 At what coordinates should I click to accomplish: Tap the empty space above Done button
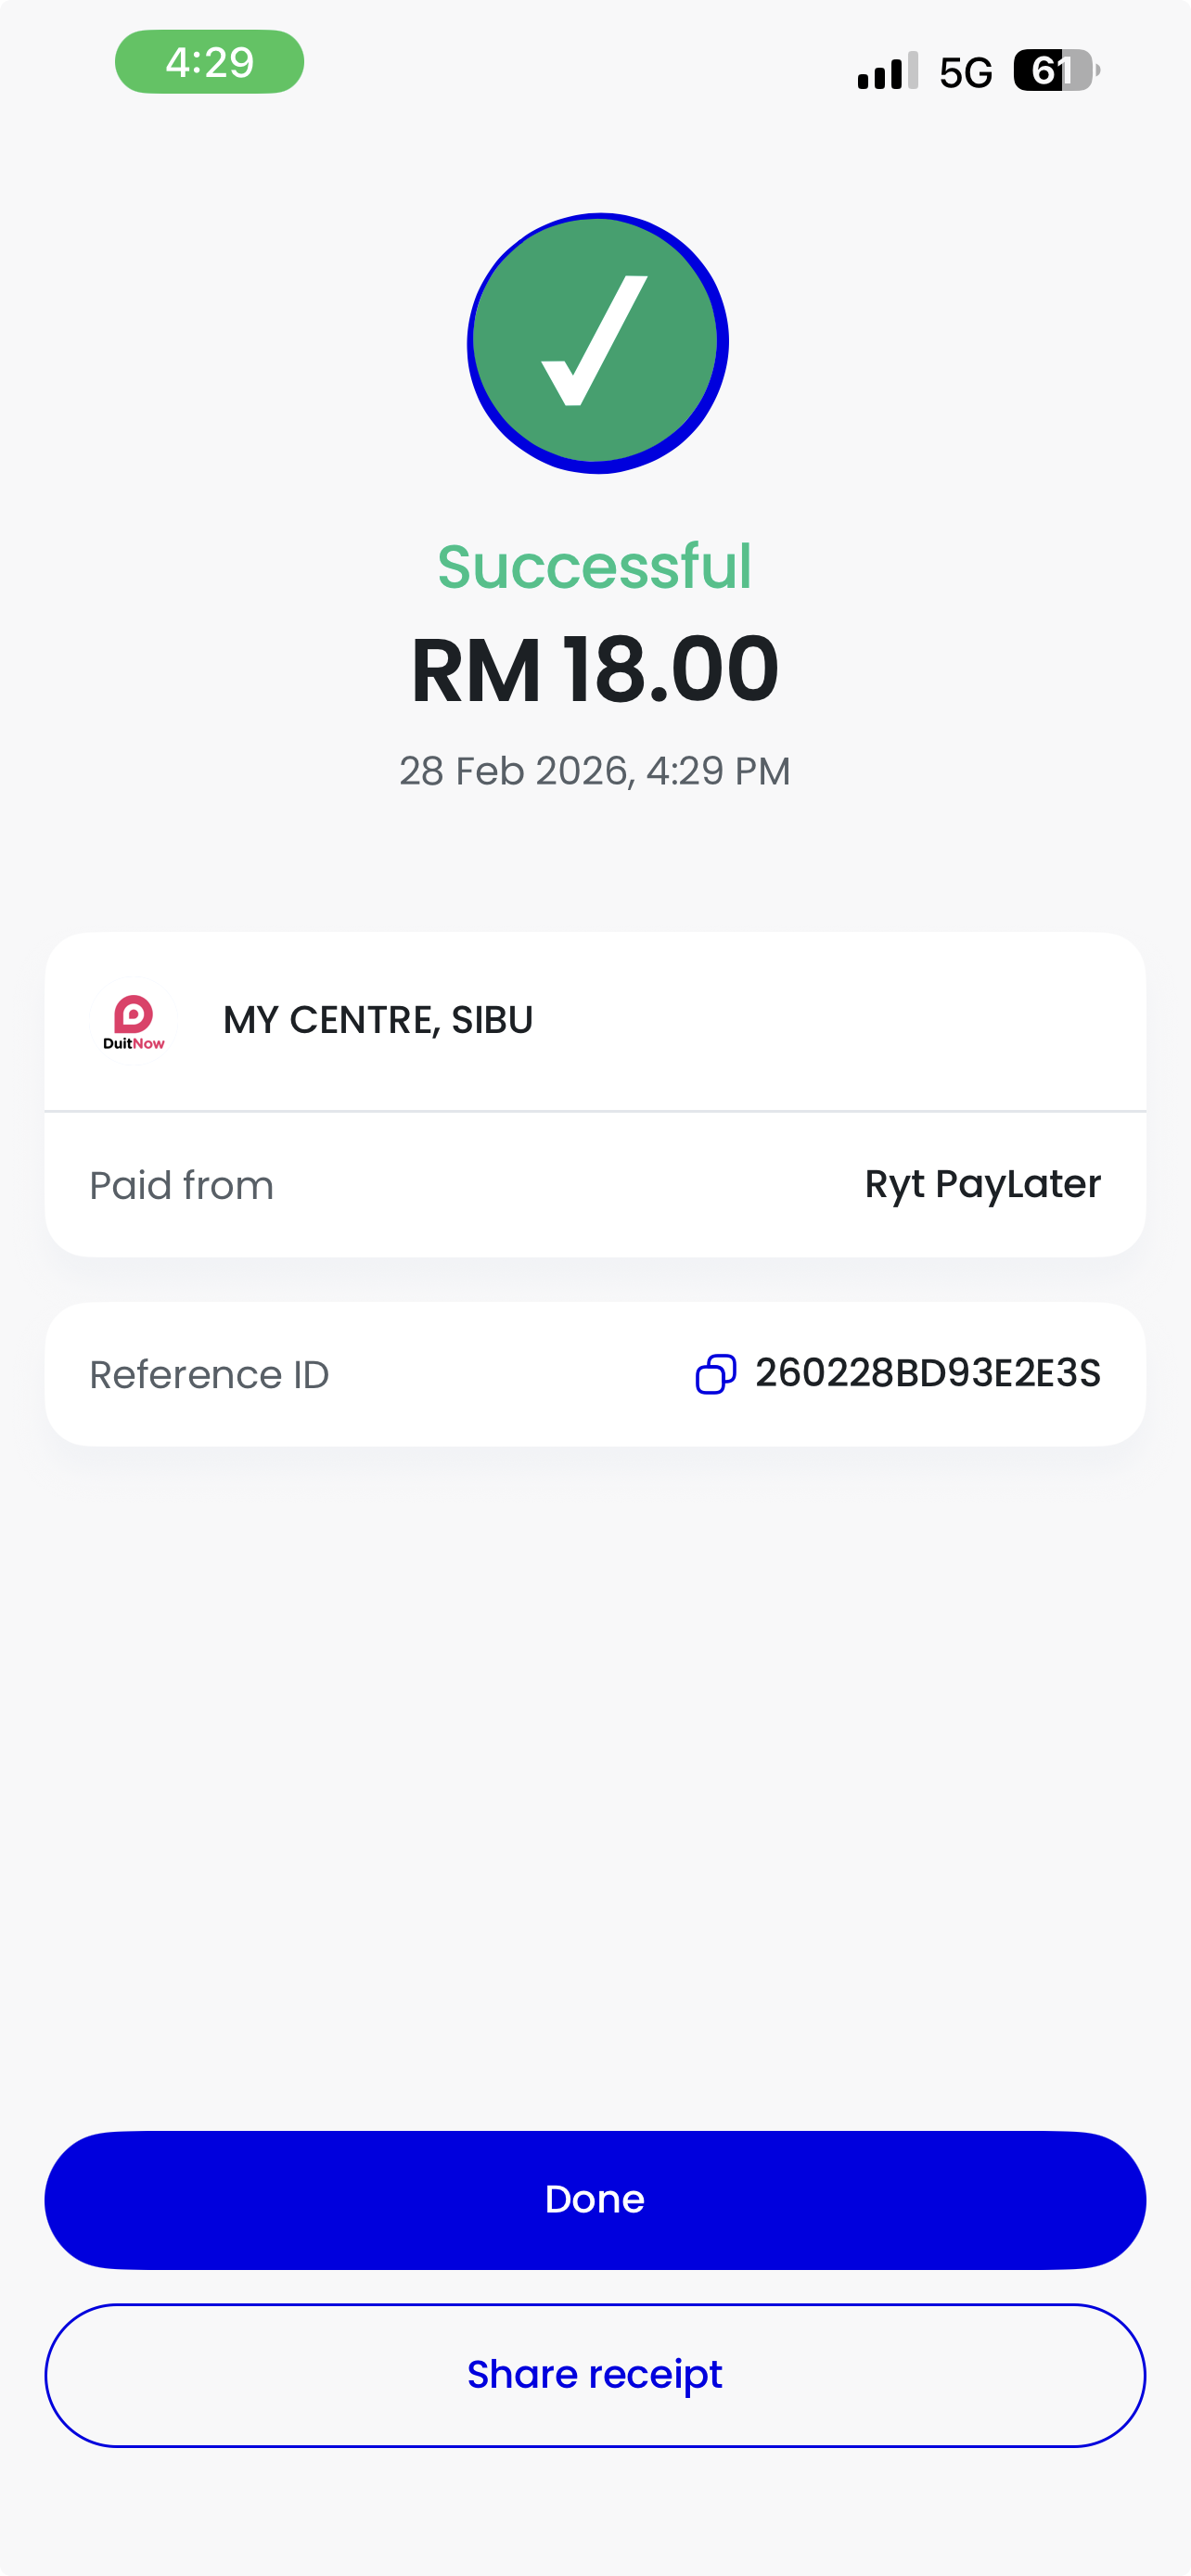[x=595, y=1800]
